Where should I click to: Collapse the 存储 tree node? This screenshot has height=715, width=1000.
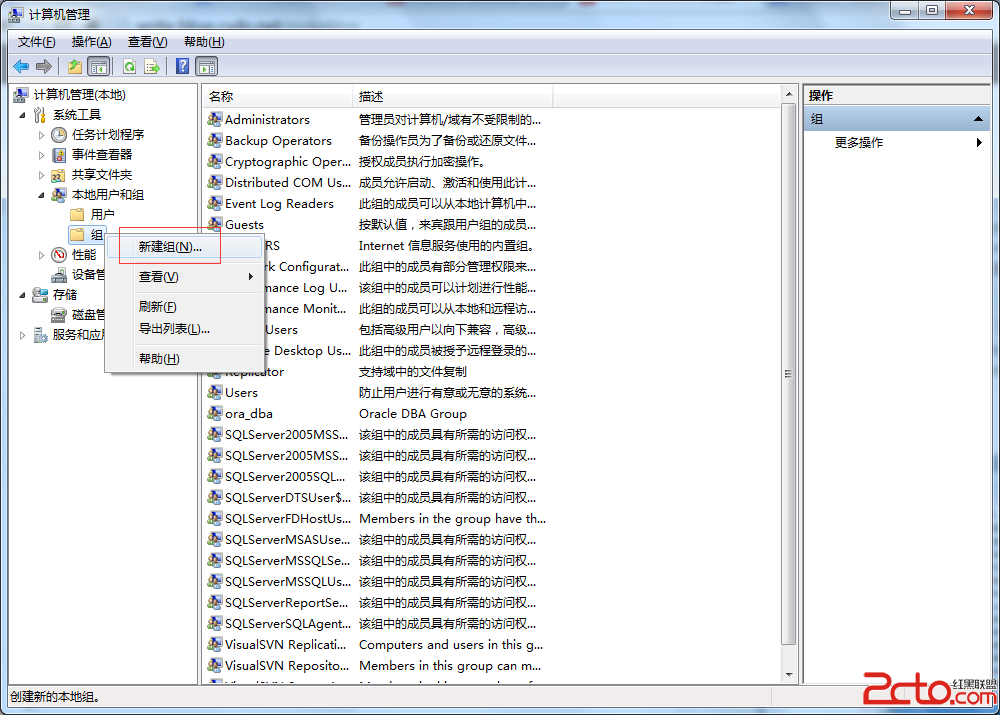pyautogui.click(x=23, y=295)
